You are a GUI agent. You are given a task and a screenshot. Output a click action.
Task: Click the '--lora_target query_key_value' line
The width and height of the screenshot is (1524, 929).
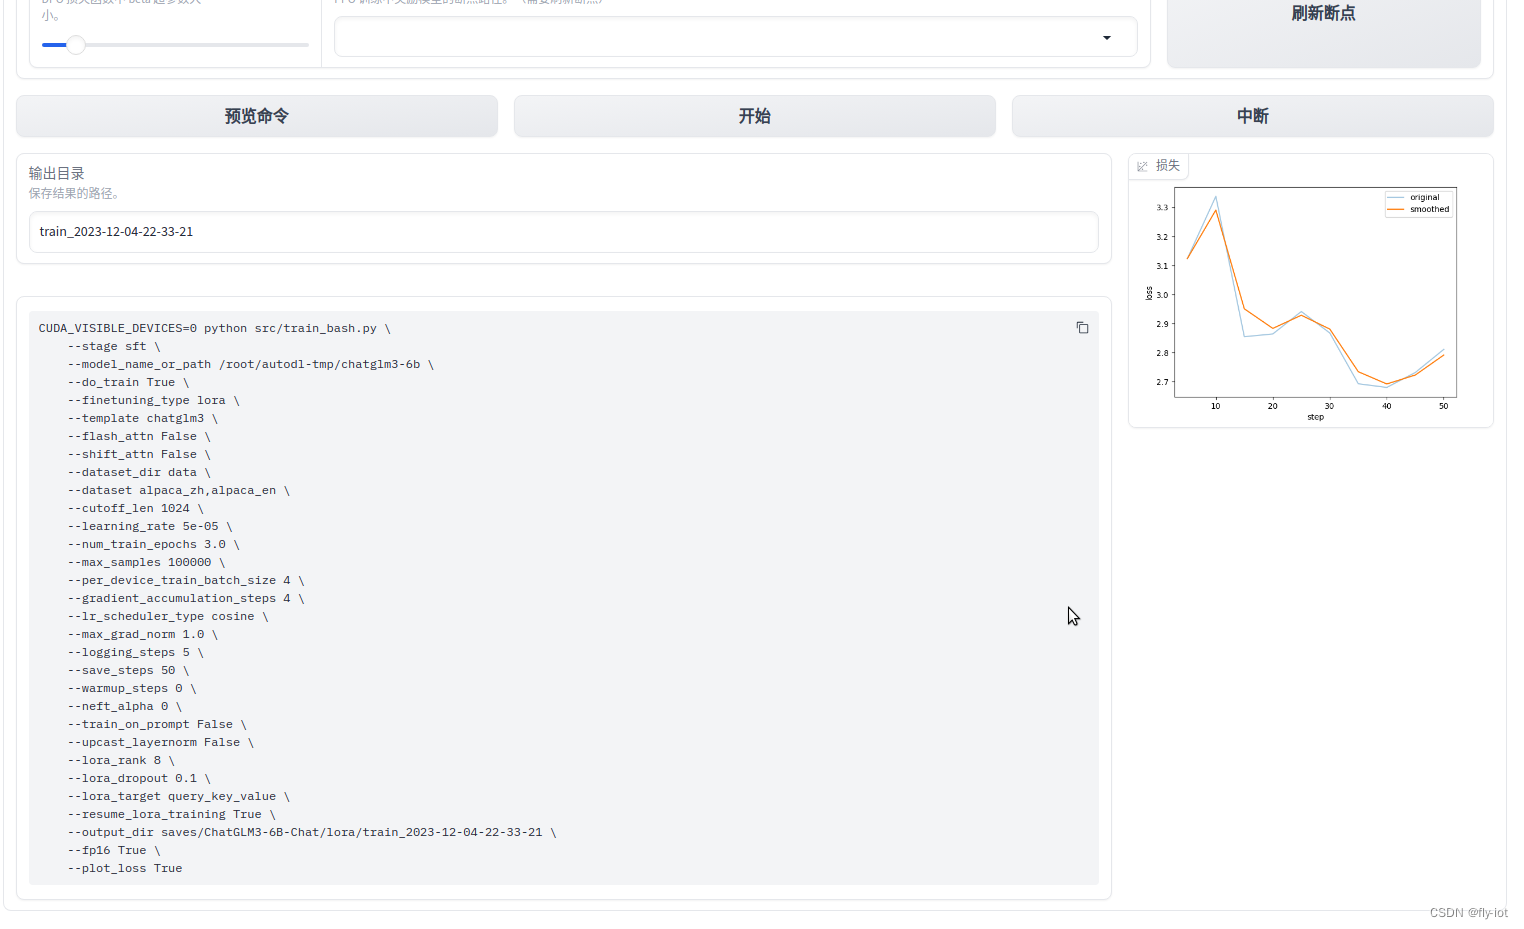coord(179,796)
